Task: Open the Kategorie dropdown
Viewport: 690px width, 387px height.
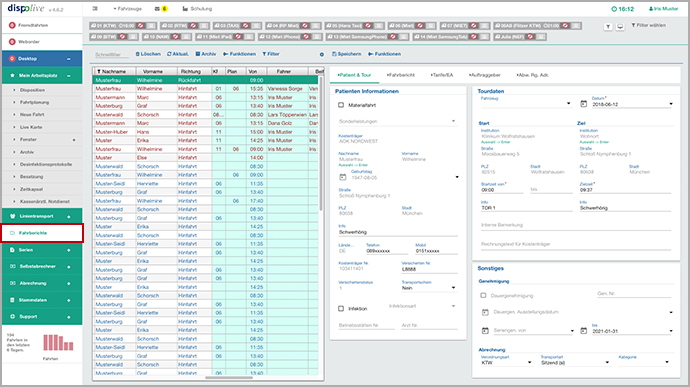Action: point(644,362)
